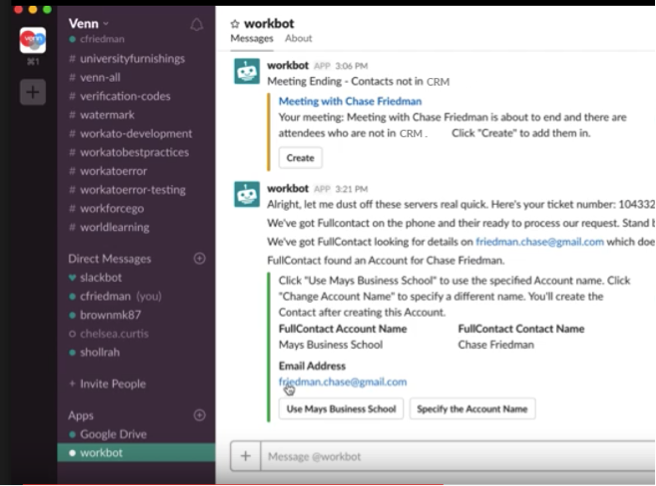Attach a file with message plus button
Screen dimensions: 656x486
246,456
